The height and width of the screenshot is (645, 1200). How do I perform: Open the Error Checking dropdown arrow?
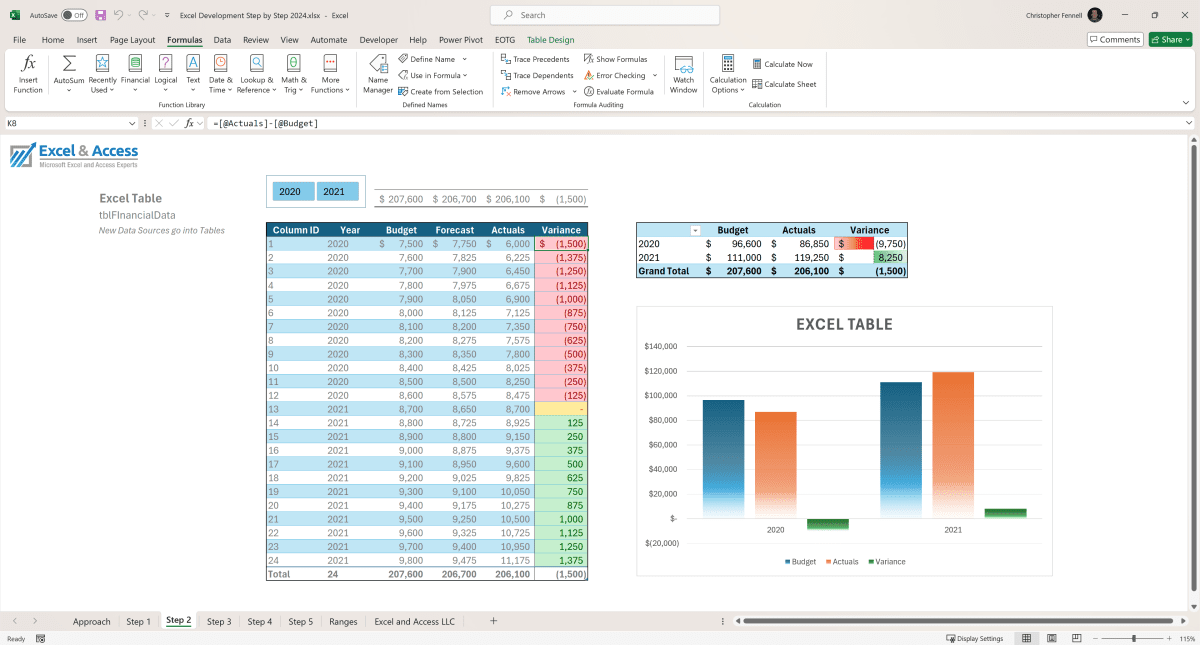(x=656, y=74)
